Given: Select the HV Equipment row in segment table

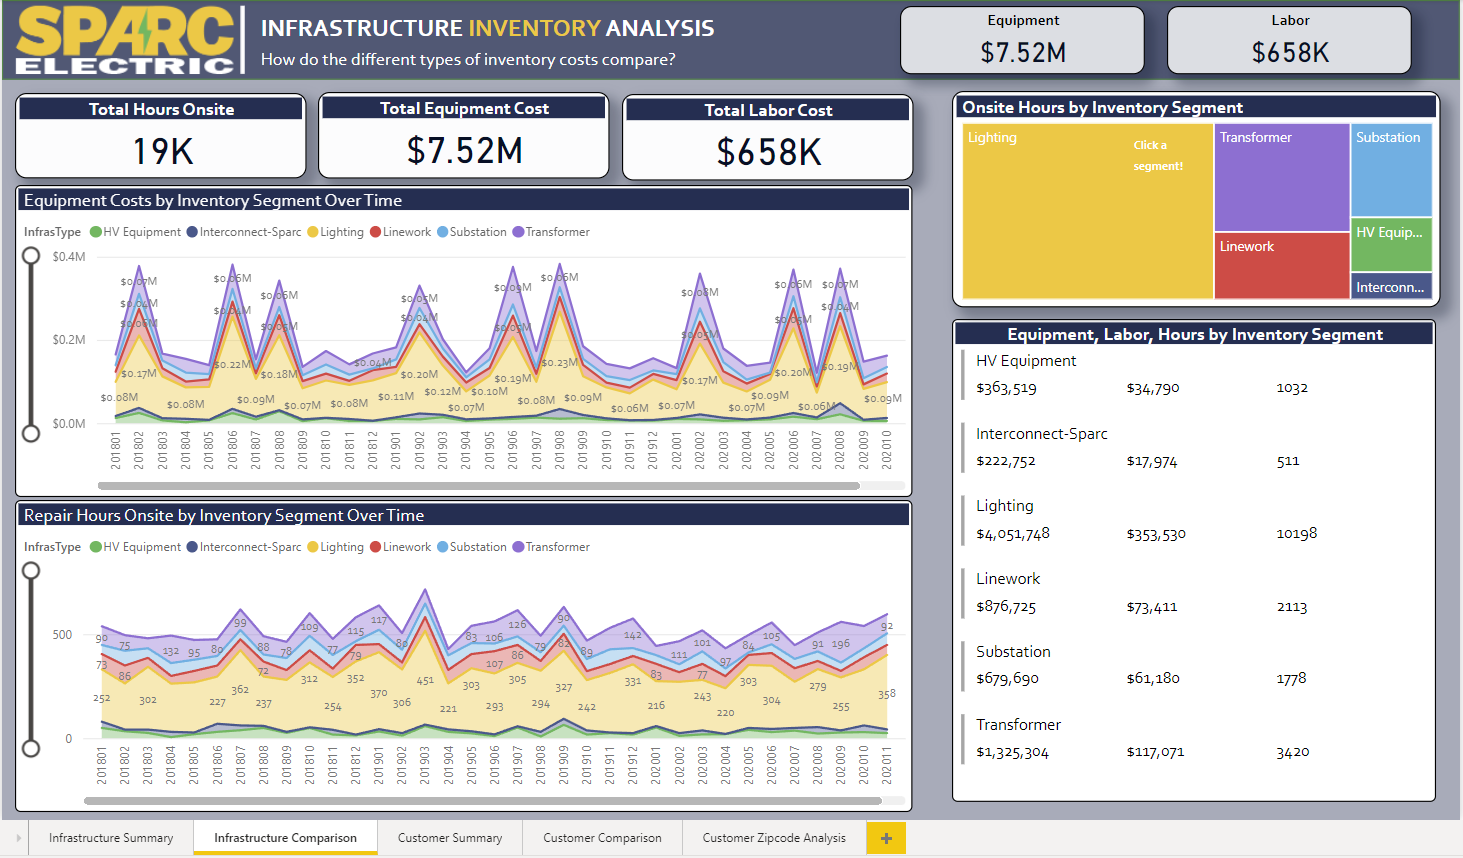Looking at the screenshot, I should pyautogui.click(x=1194, y=374).
